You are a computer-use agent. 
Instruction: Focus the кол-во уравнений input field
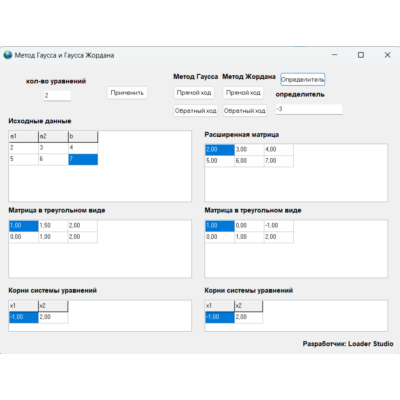57,96
